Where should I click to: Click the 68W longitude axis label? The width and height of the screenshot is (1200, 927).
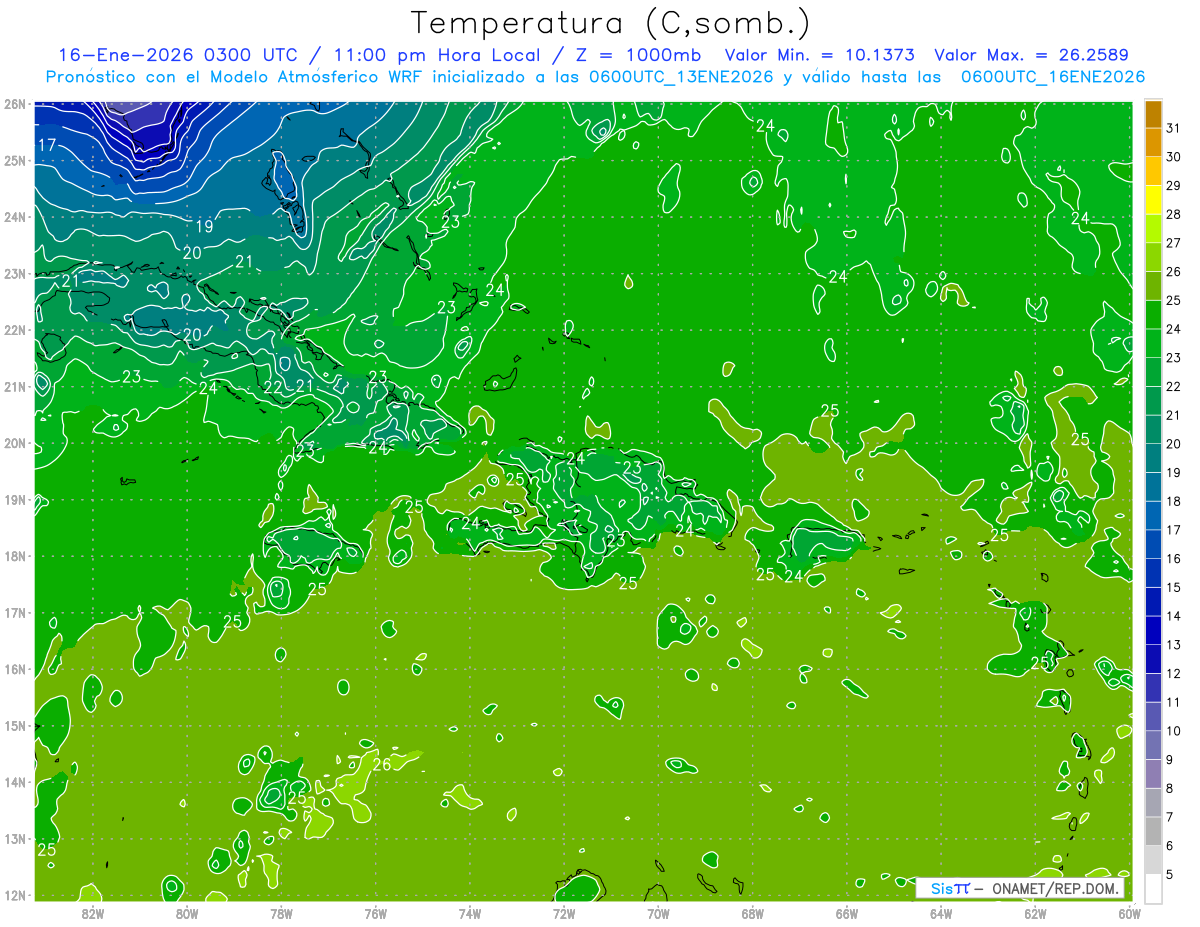[753, 912]
